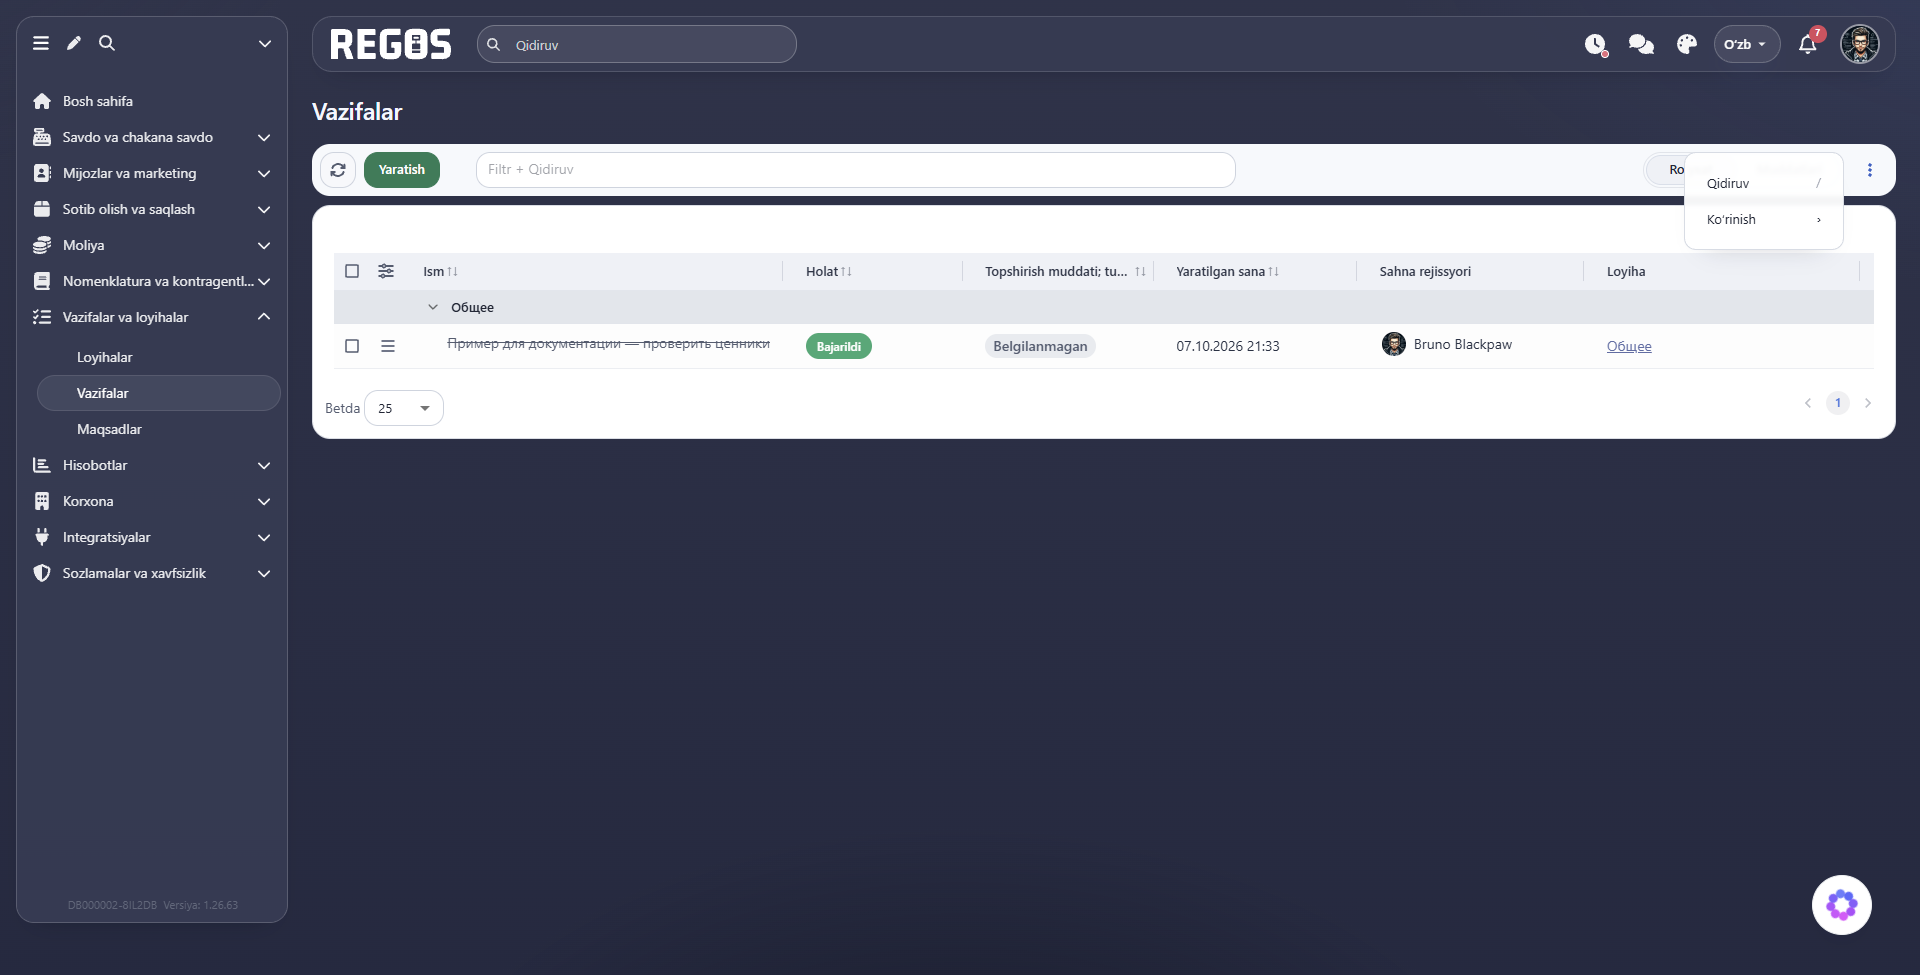The width and height of the screenshot is (1920, 975).
Task: Open the Betda 25 page-size dropdown
Action: click(404, 408)
